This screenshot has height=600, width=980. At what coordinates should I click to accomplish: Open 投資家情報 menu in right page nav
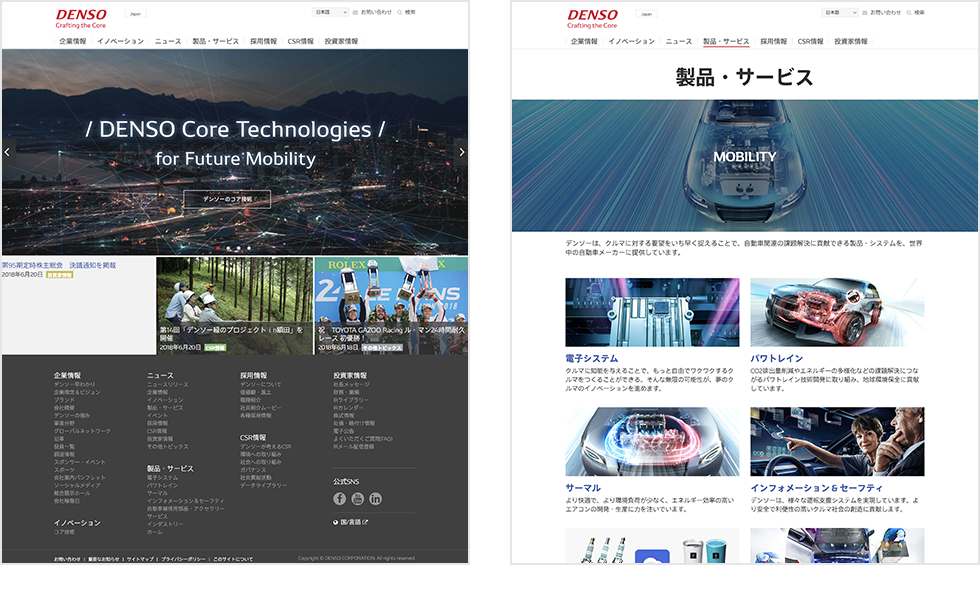[851, 41]
